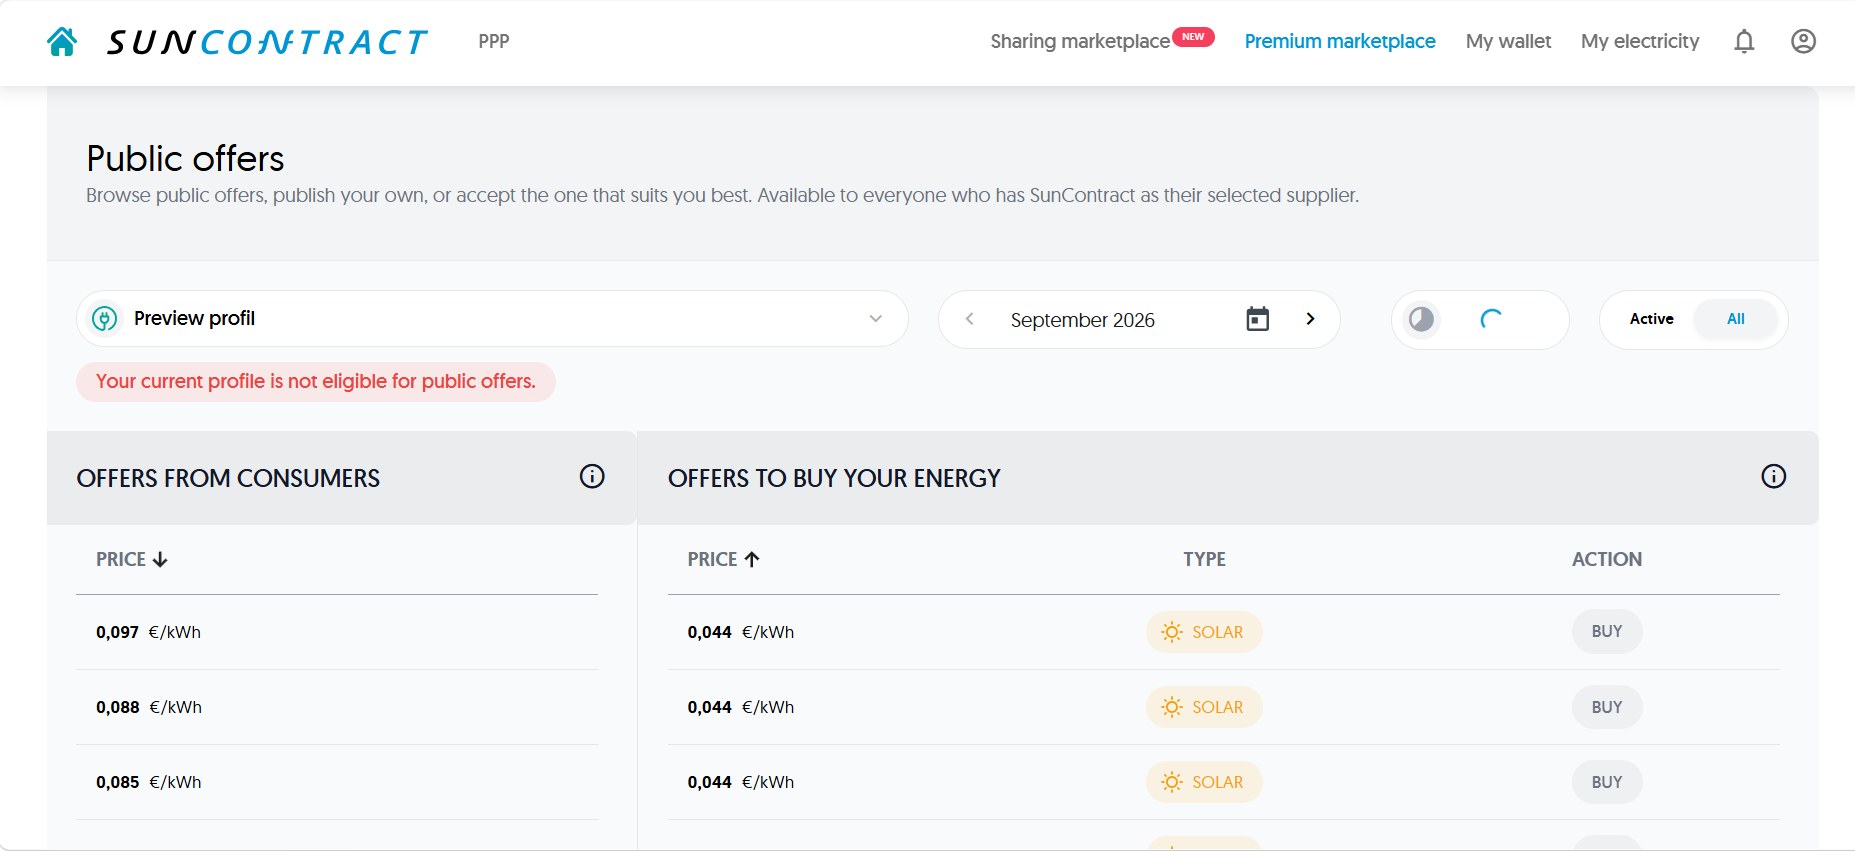
Task: Click BUY in third solar offer row
Action: click(x=1607, y=782)
